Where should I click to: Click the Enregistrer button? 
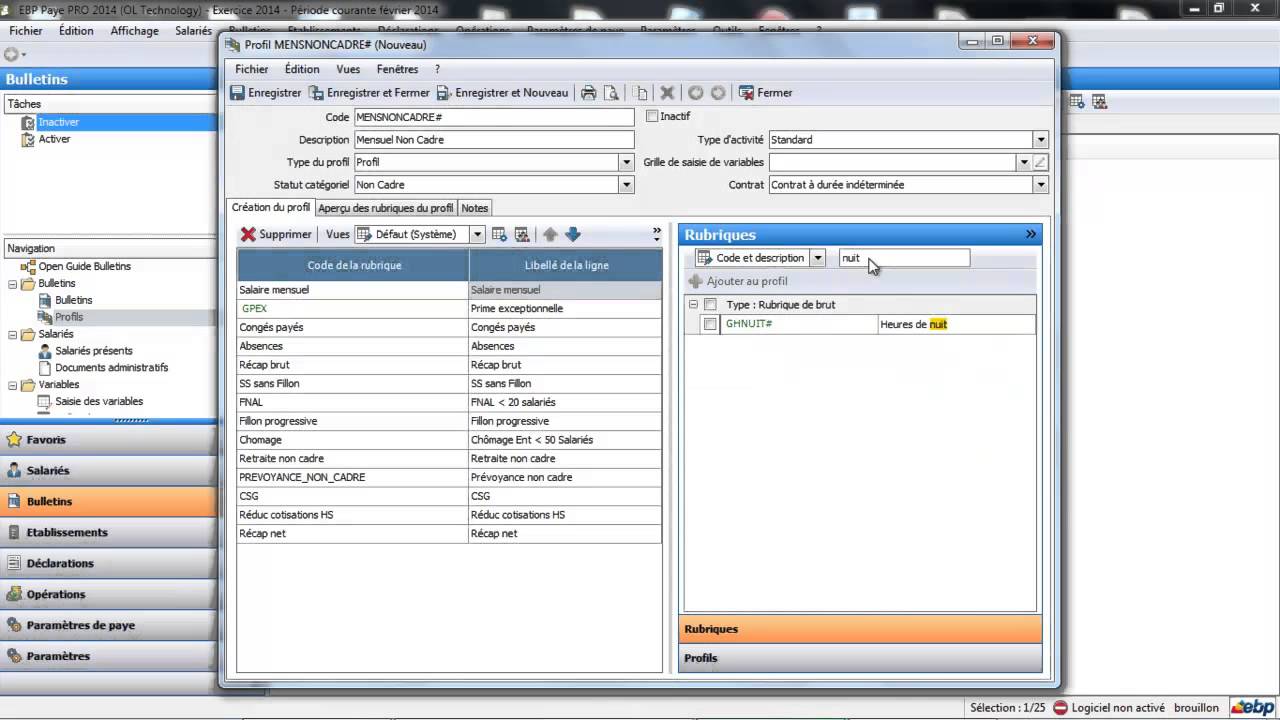click(x=266, y=93)
